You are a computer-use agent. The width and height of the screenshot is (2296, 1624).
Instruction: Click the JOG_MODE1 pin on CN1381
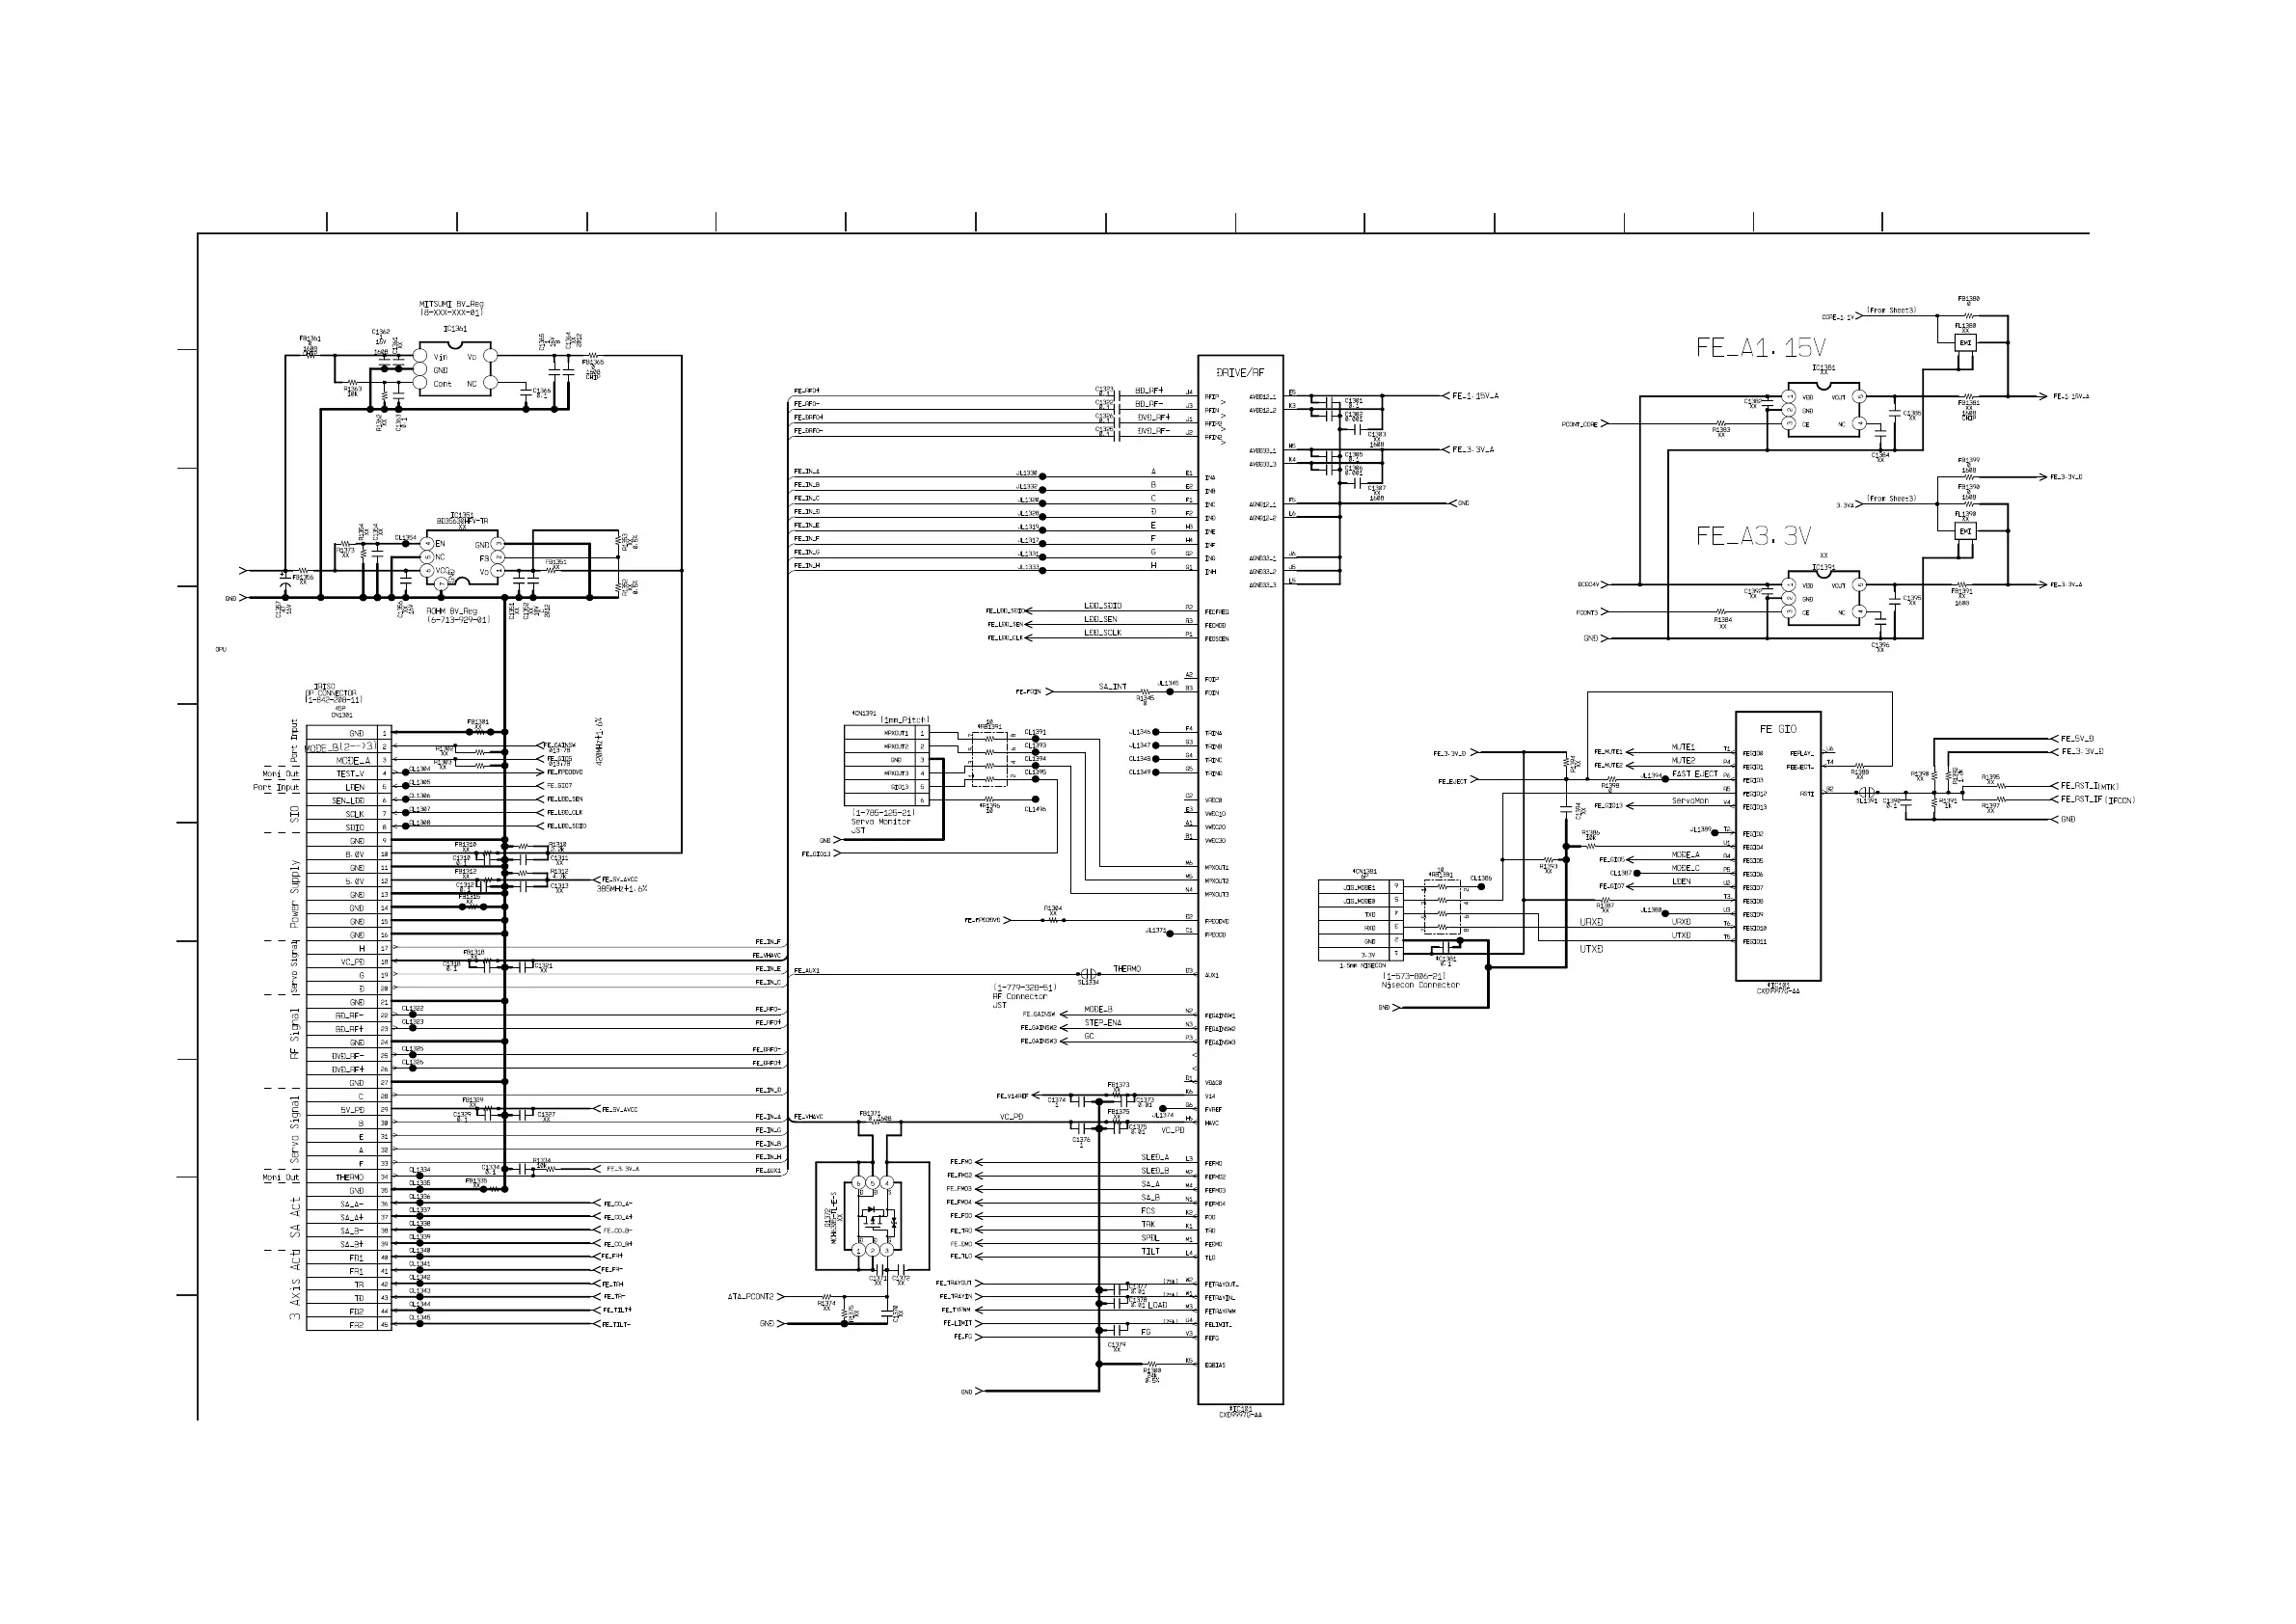pos(1358,887)
